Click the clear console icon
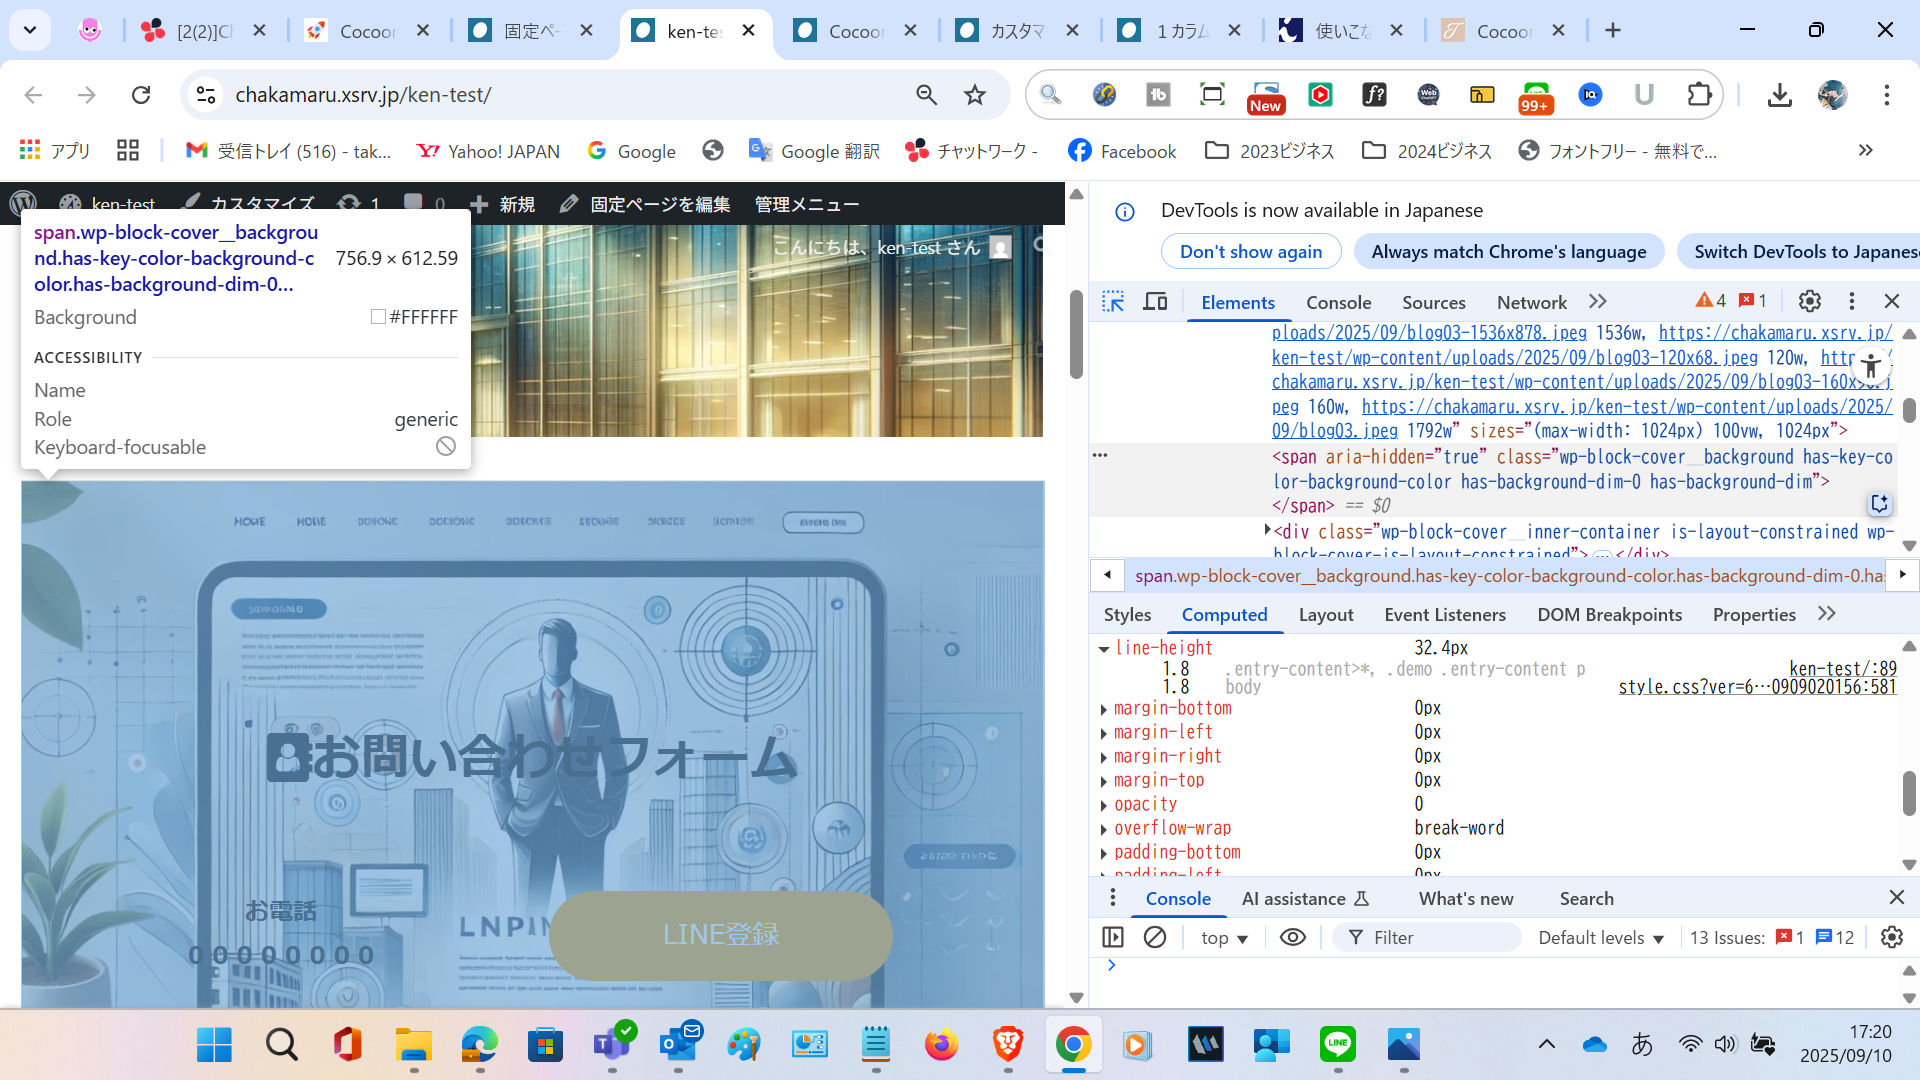 (x=1155, y=937)
